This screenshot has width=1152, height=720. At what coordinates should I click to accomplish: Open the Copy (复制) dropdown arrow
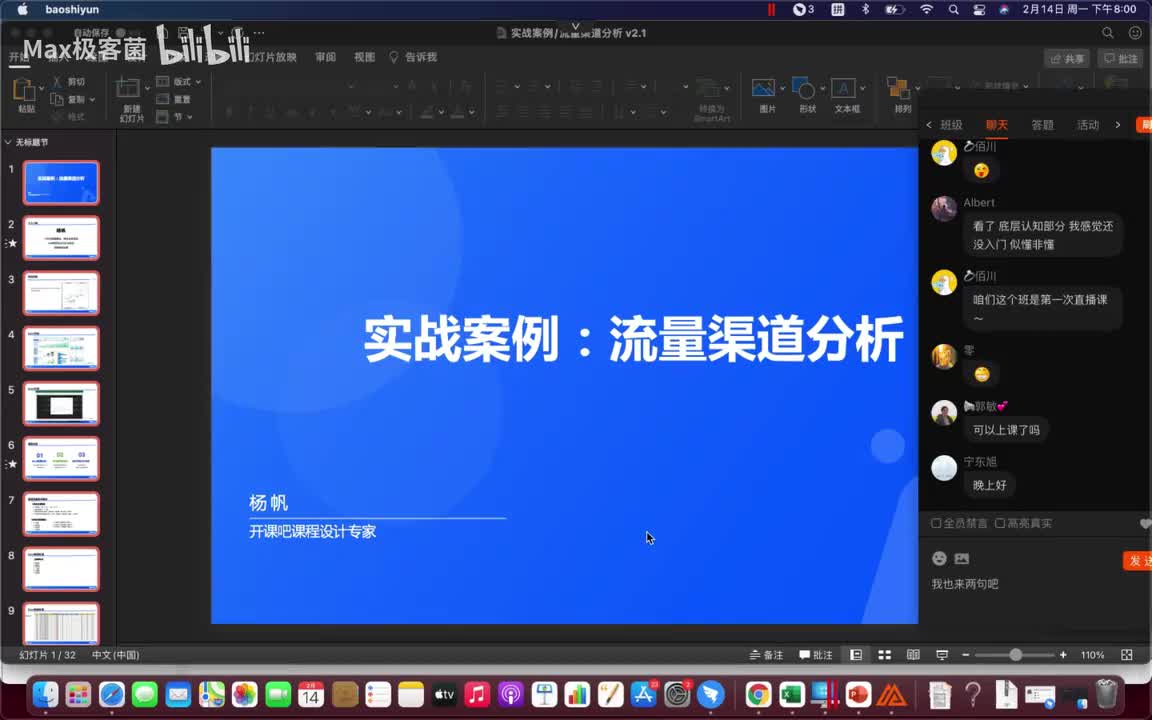tap(92, 99)
